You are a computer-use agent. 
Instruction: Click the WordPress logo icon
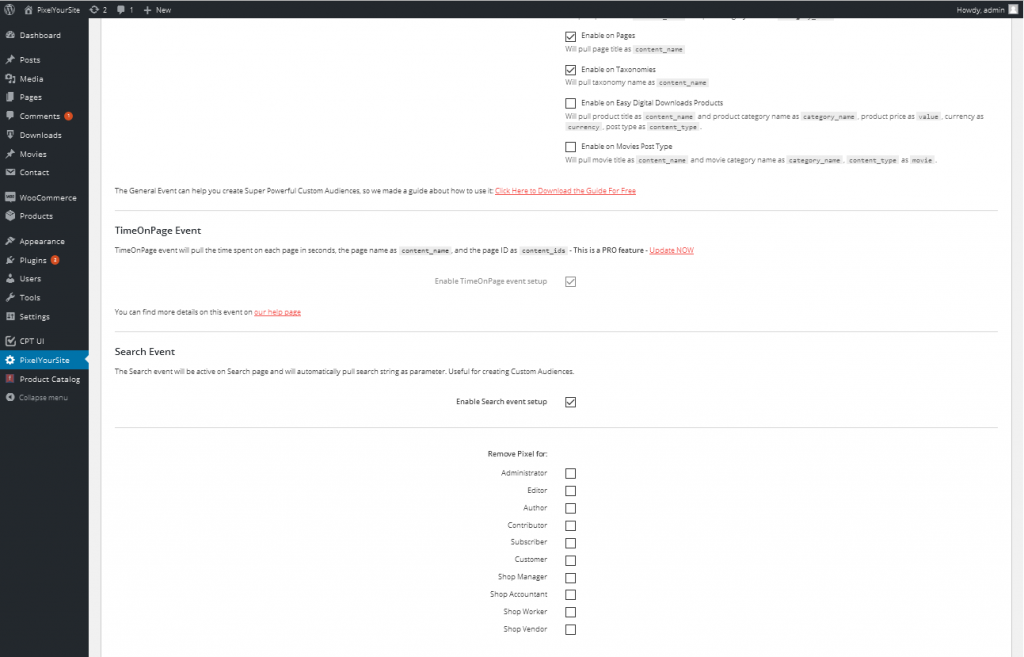(x=10, y=10)
